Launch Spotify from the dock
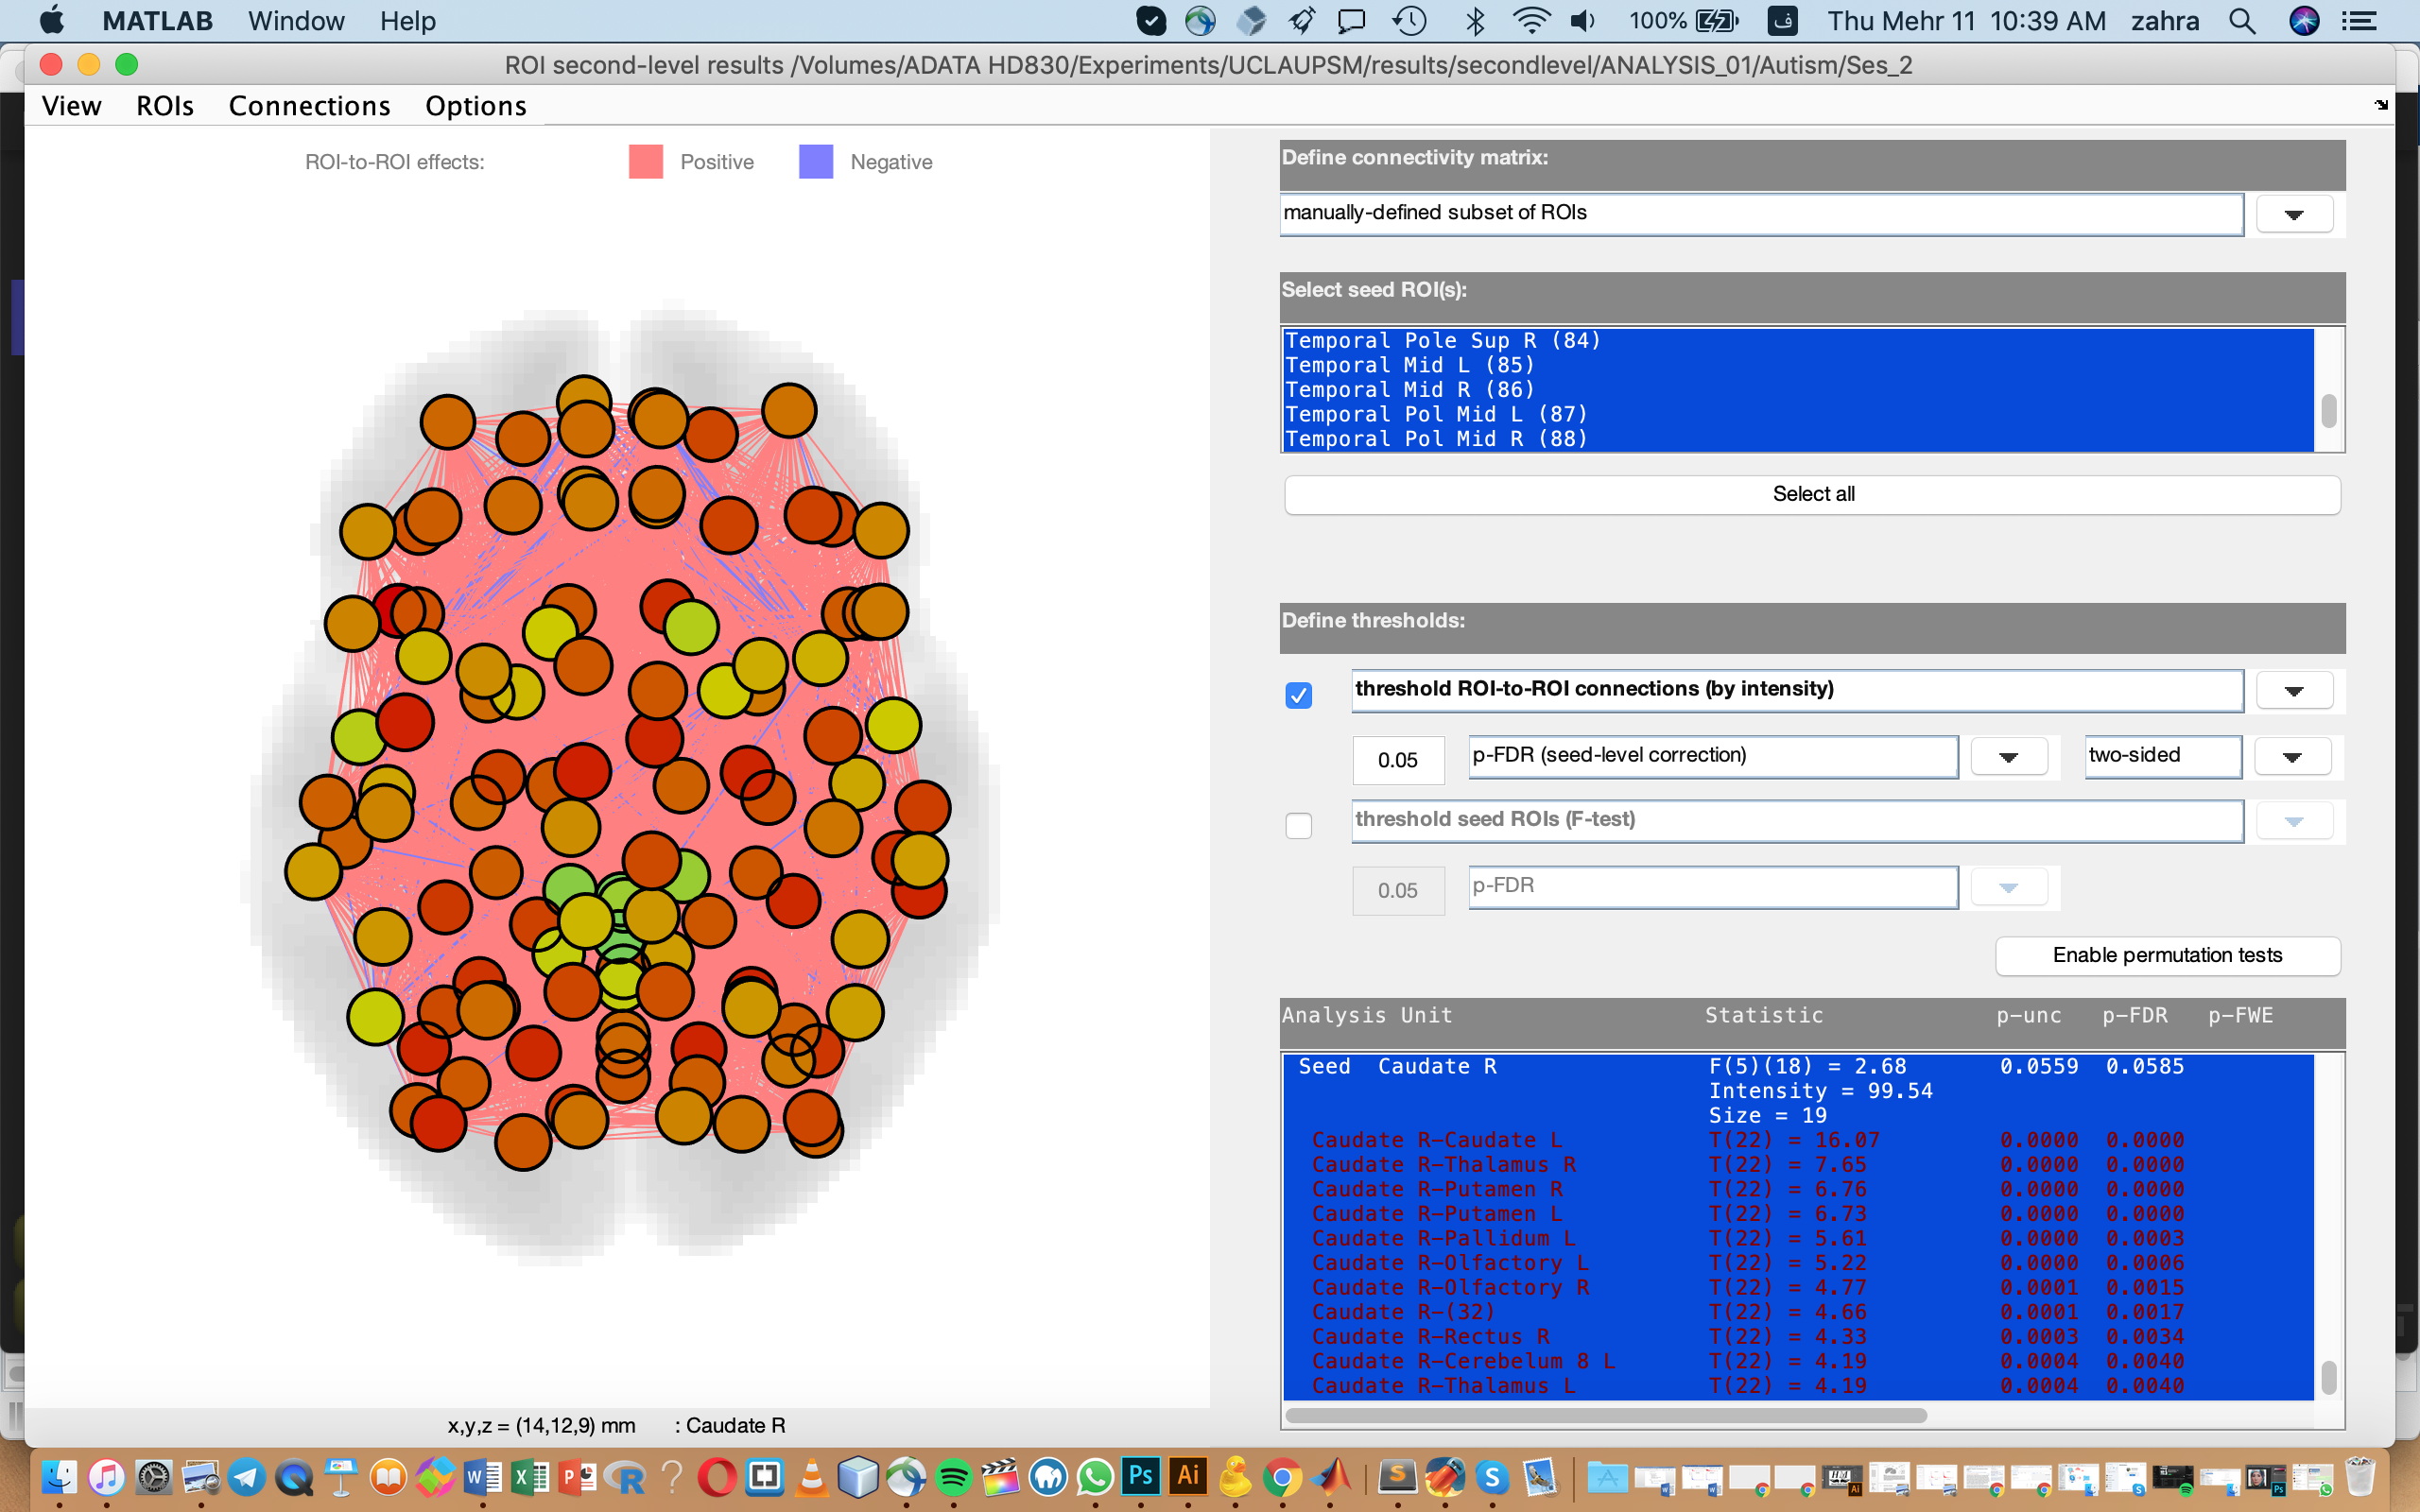 [x=953, y=1477]
